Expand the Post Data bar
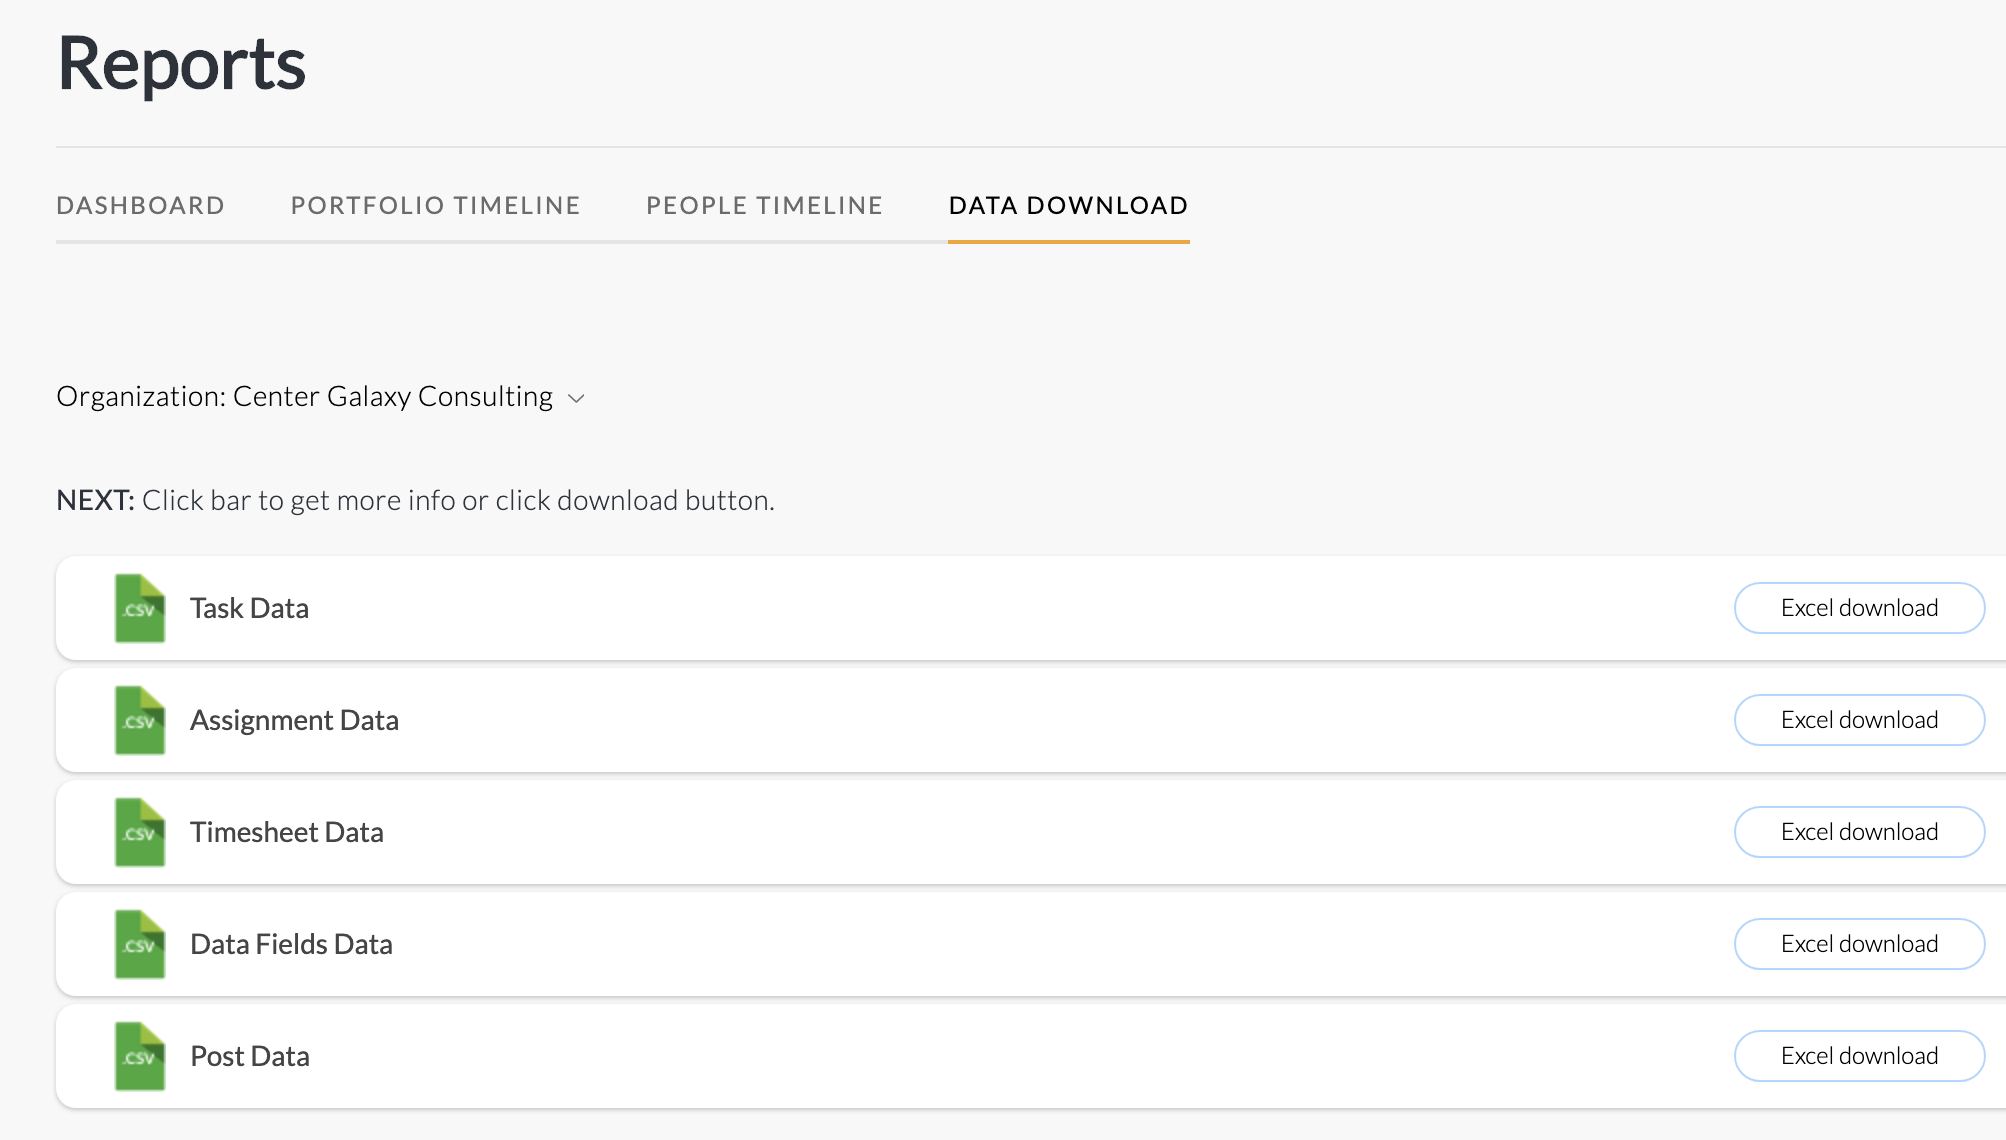Image resolution: width=2006 pixels, height=1140 pixels. tap(1031, 1056)
